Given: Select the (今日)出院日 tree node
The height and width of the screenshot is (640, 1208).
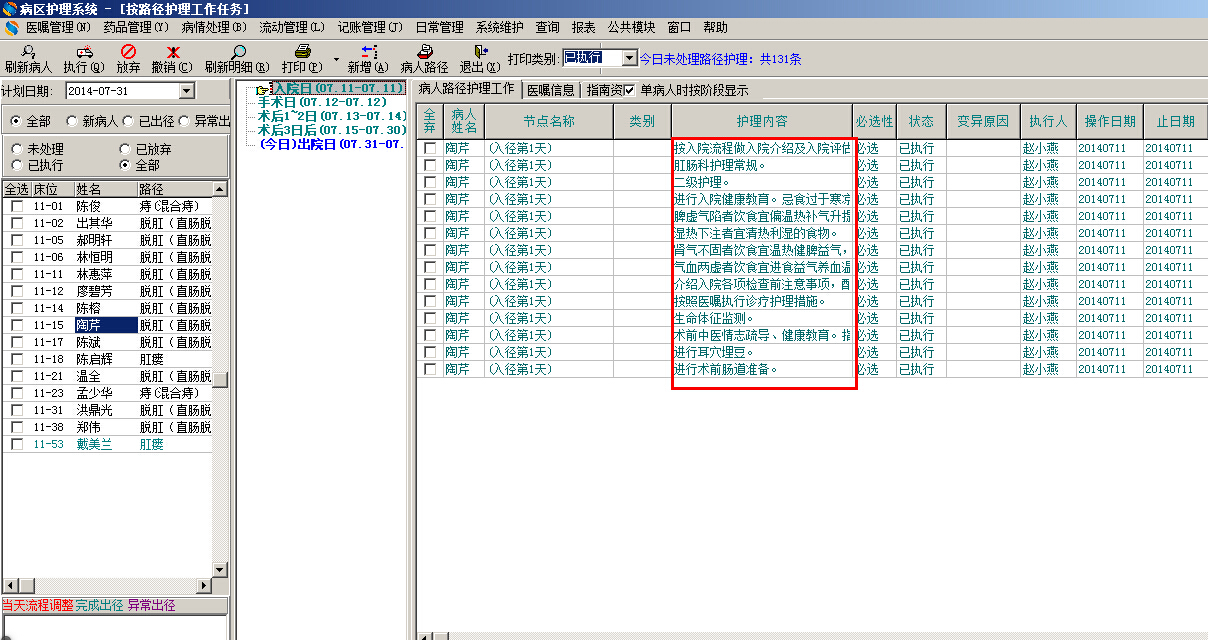Looking at the screenshot, I should pyautogui.click(x=332, y=144).
